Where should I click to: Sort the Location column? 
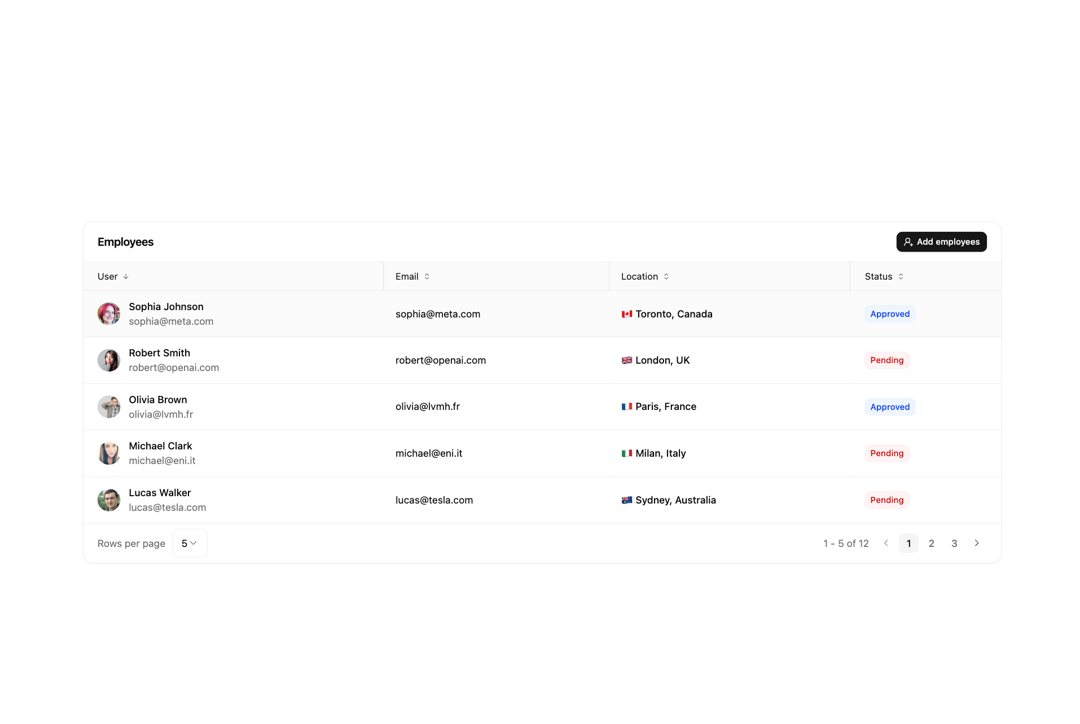(x=666, y=277)
